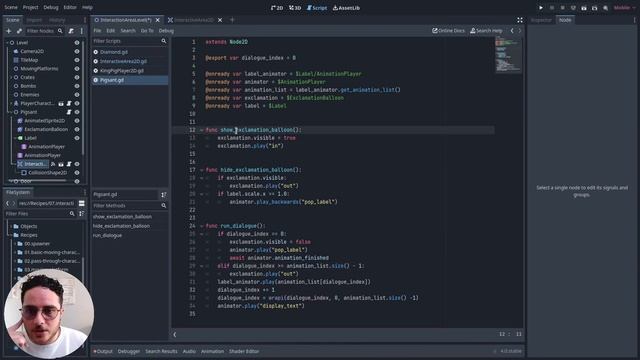Play a custom scene

coord(594,8)
